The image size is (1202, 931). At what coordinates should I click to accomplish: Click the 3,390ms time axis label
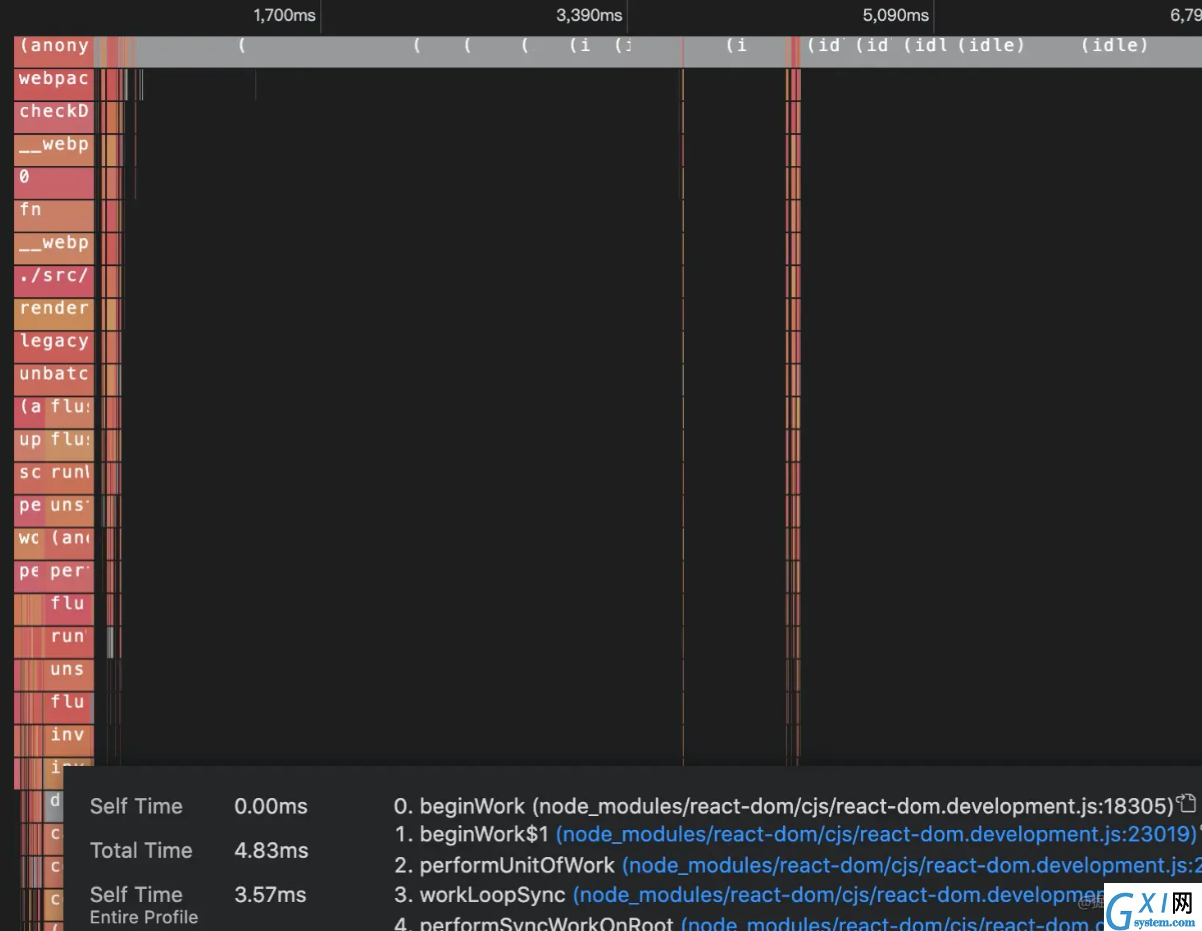pyautogui.click(x=590, y=15)
